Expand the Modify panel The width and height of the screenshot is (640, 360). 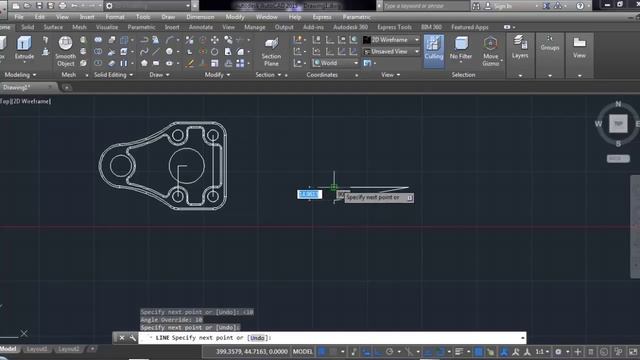click(217, 75)
